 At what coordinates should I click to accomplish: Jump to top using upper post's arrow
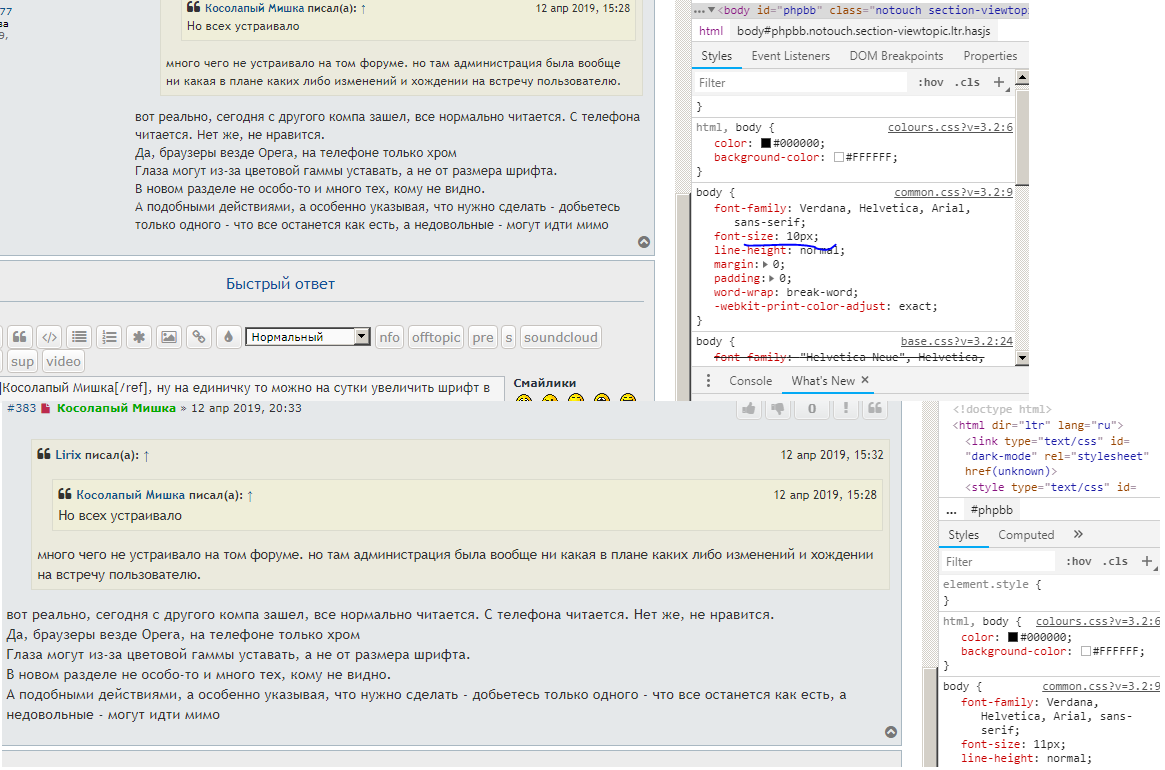click(644, 242)
